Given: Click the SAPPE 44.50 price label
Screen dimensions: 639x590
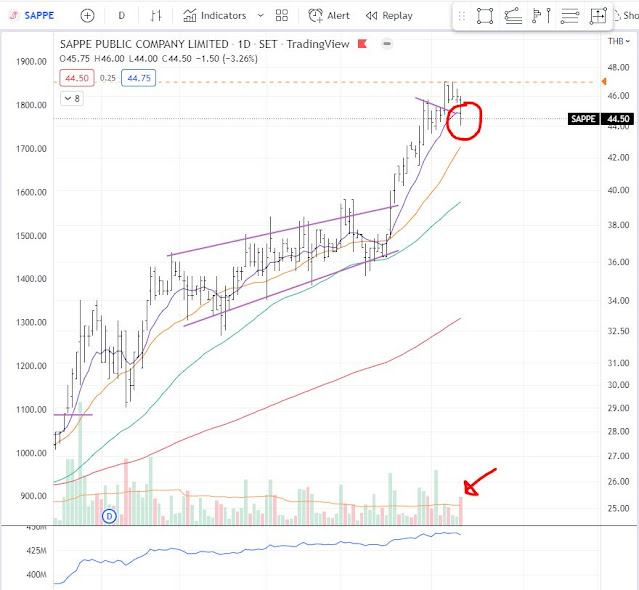Looking at the screenshot, I should (601, 119).
